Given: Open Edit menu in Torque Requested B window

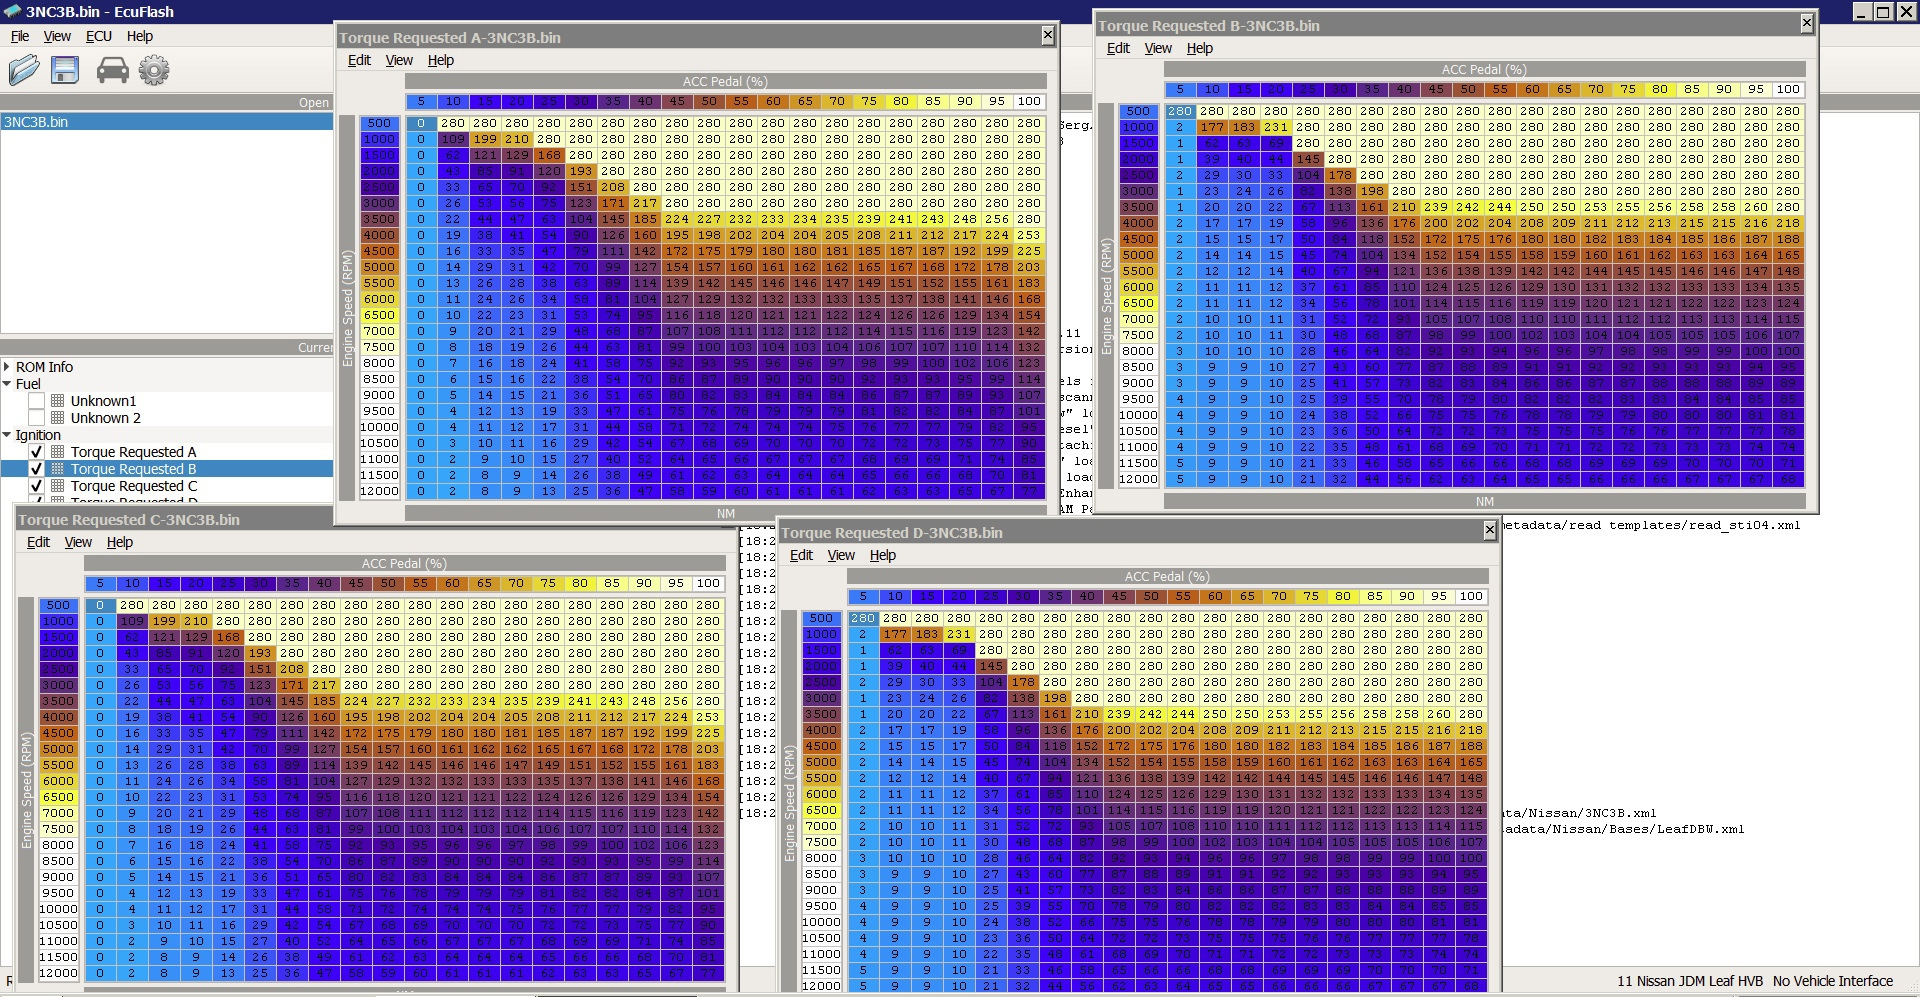Looking at the screenshot, I should 1118,48.
